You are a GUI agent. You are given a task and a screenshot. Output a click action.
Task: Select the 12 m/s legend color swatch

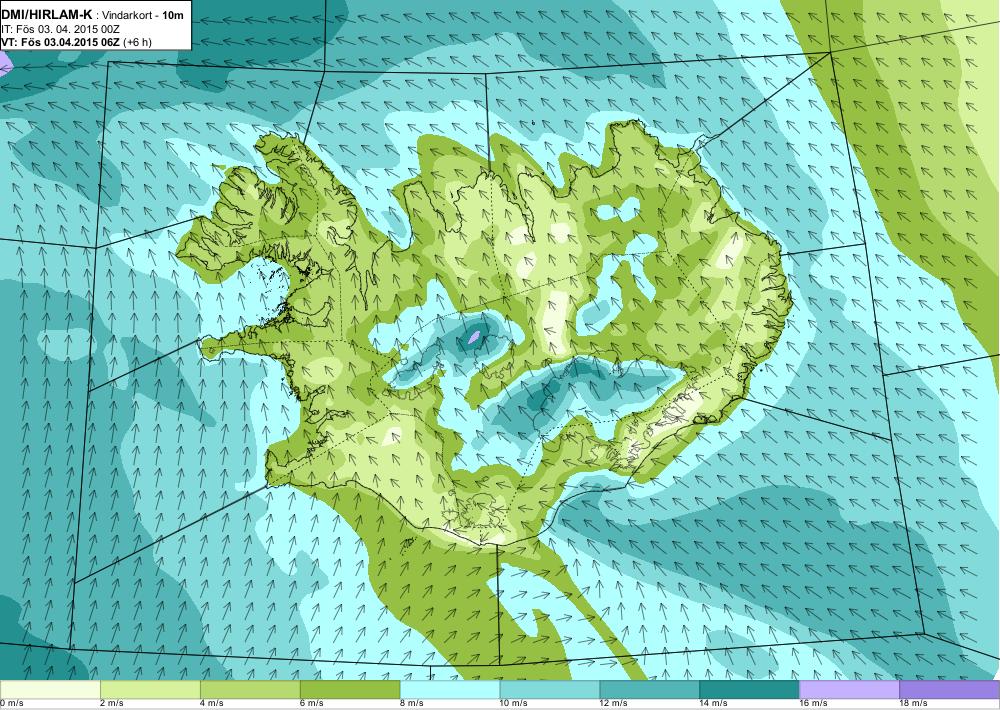pyautogui.click(x=650, y=690)
